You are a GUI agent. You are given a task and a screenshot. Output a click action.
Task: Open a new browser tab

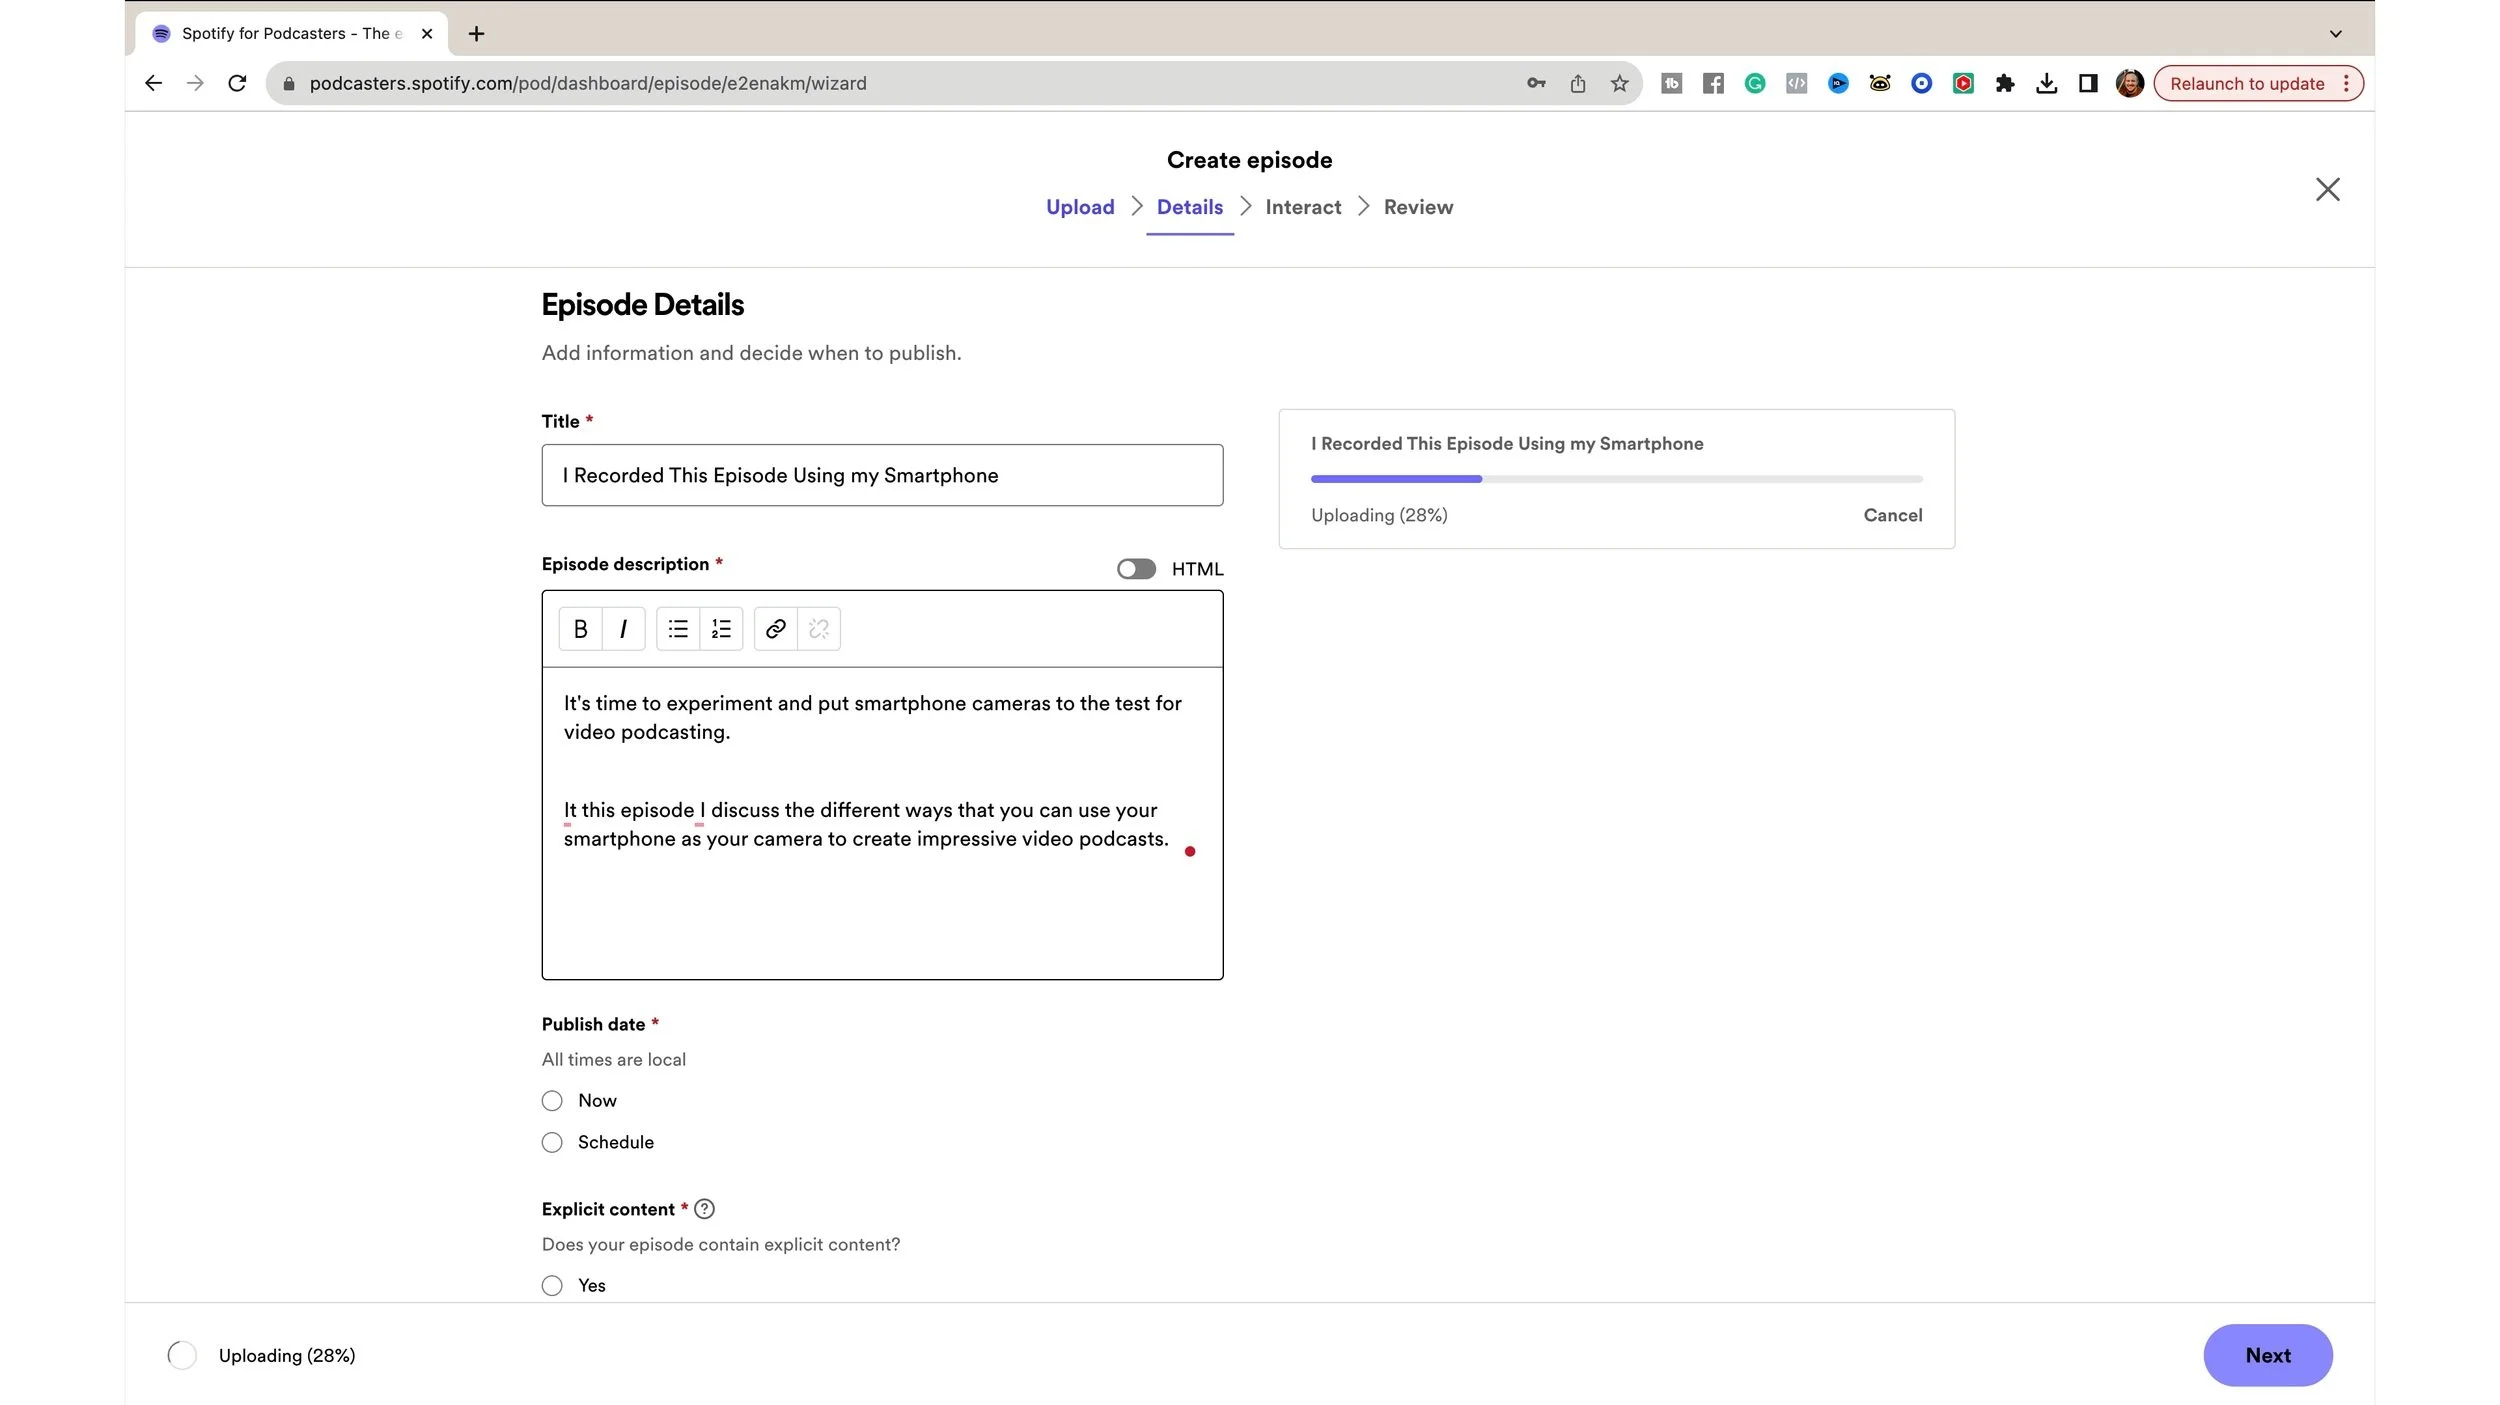476,33
